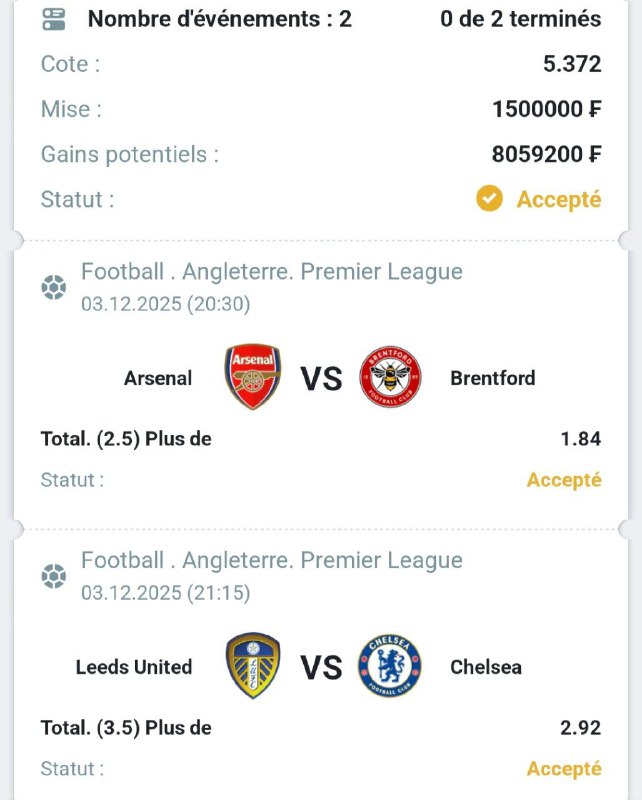Click football icon beside Leeds match league
The width and height of the screenshot is (642, 800).
[x=53, y=577]
